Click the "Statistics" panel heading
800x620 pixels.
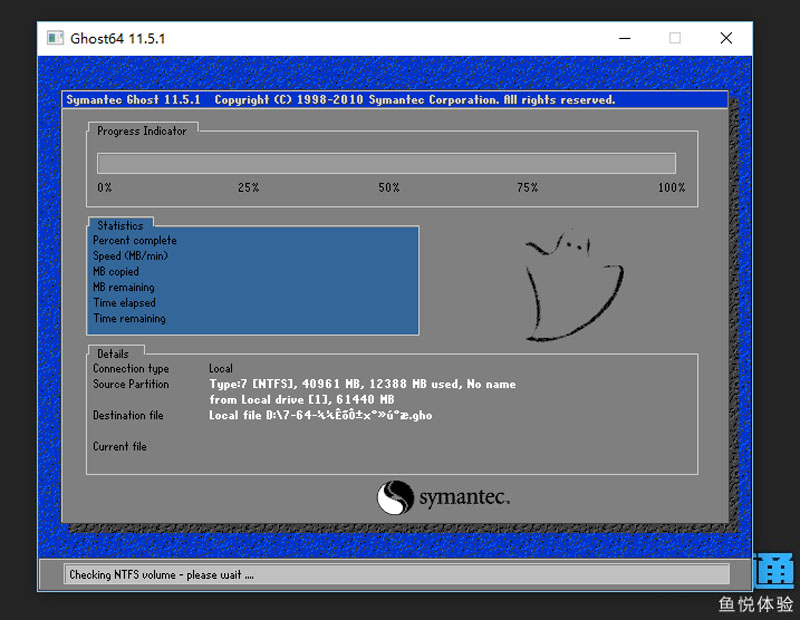pos(120,226)
